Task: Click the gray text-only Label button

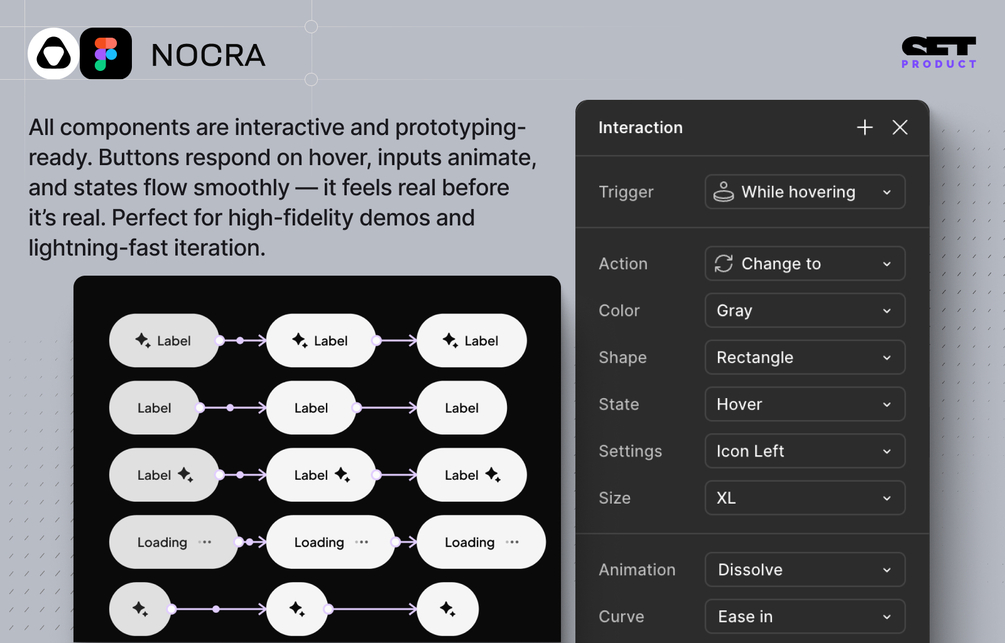Action: [154, 408]
